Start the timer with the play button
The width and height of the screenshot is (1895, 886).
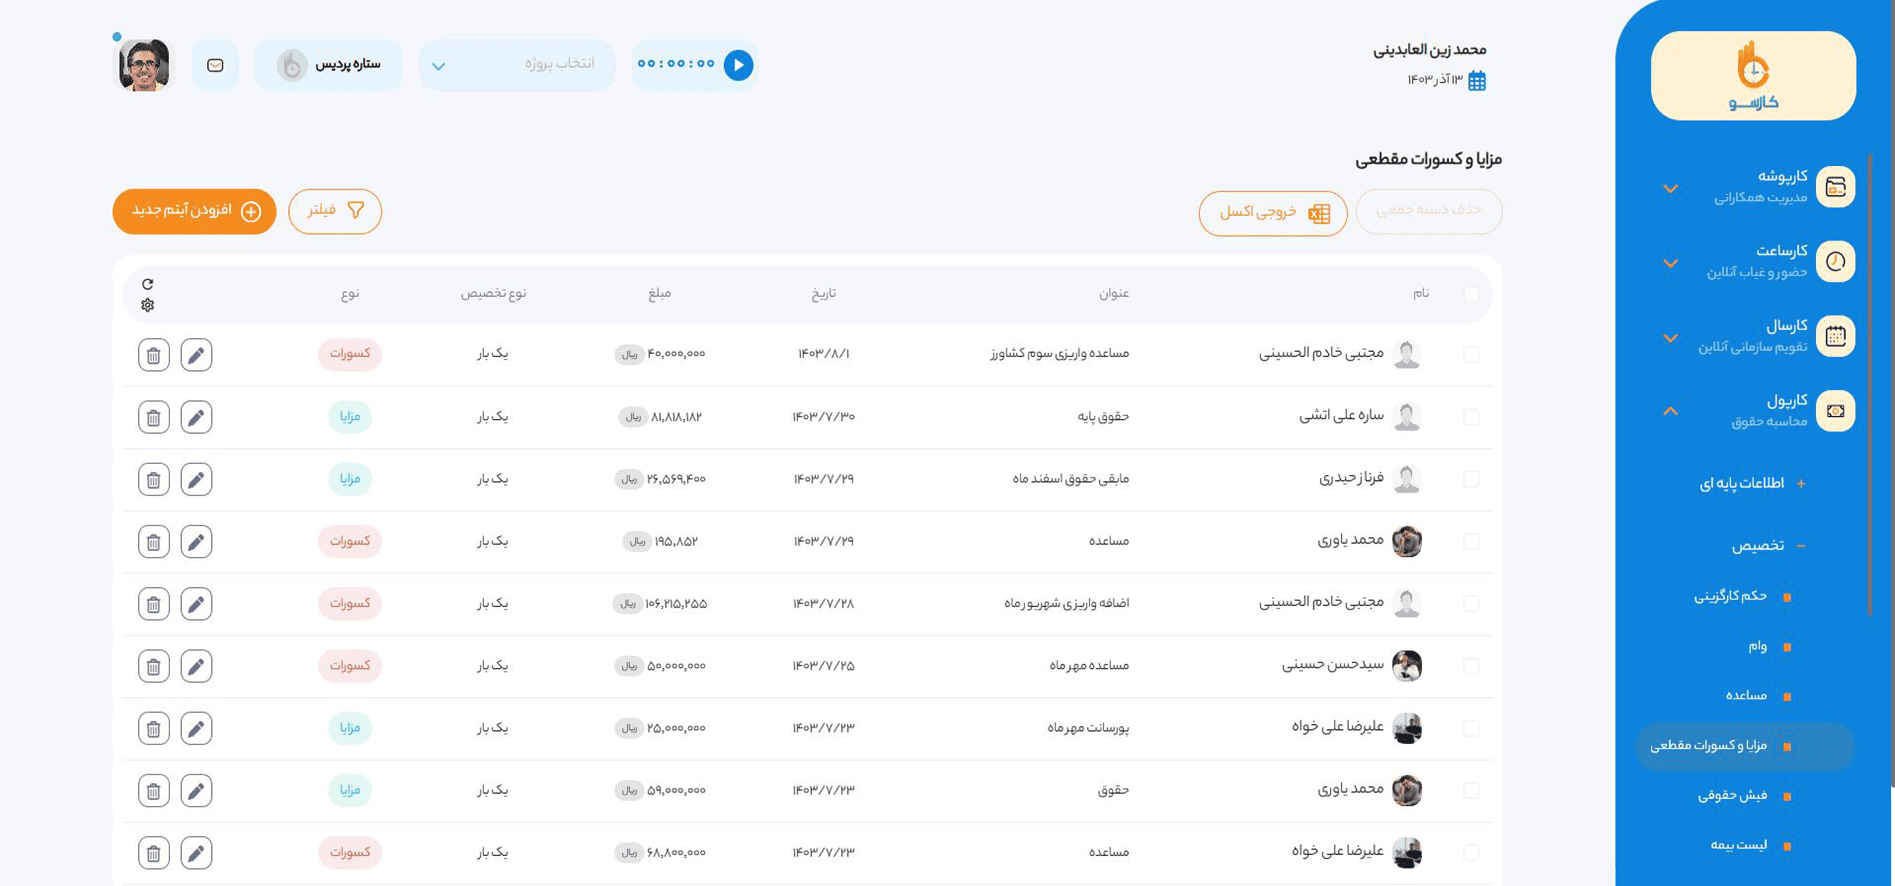click(738, 65)
